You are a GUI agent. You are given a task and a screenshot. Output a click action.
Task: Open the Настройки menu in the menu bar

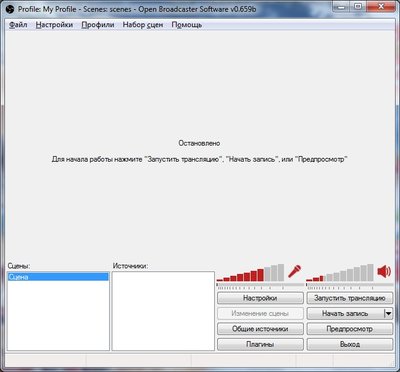click(54, 25)
